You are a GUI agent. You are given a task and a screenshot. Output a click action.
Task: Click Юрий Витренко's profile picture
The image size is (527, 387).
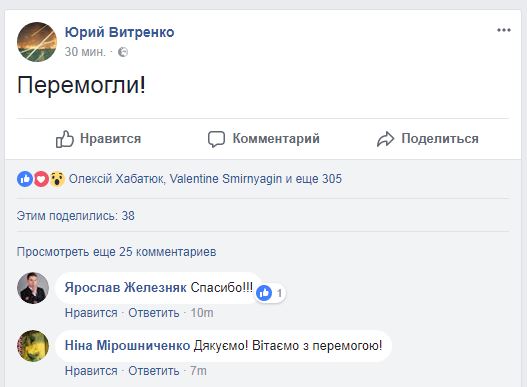[x=37, y=42]
